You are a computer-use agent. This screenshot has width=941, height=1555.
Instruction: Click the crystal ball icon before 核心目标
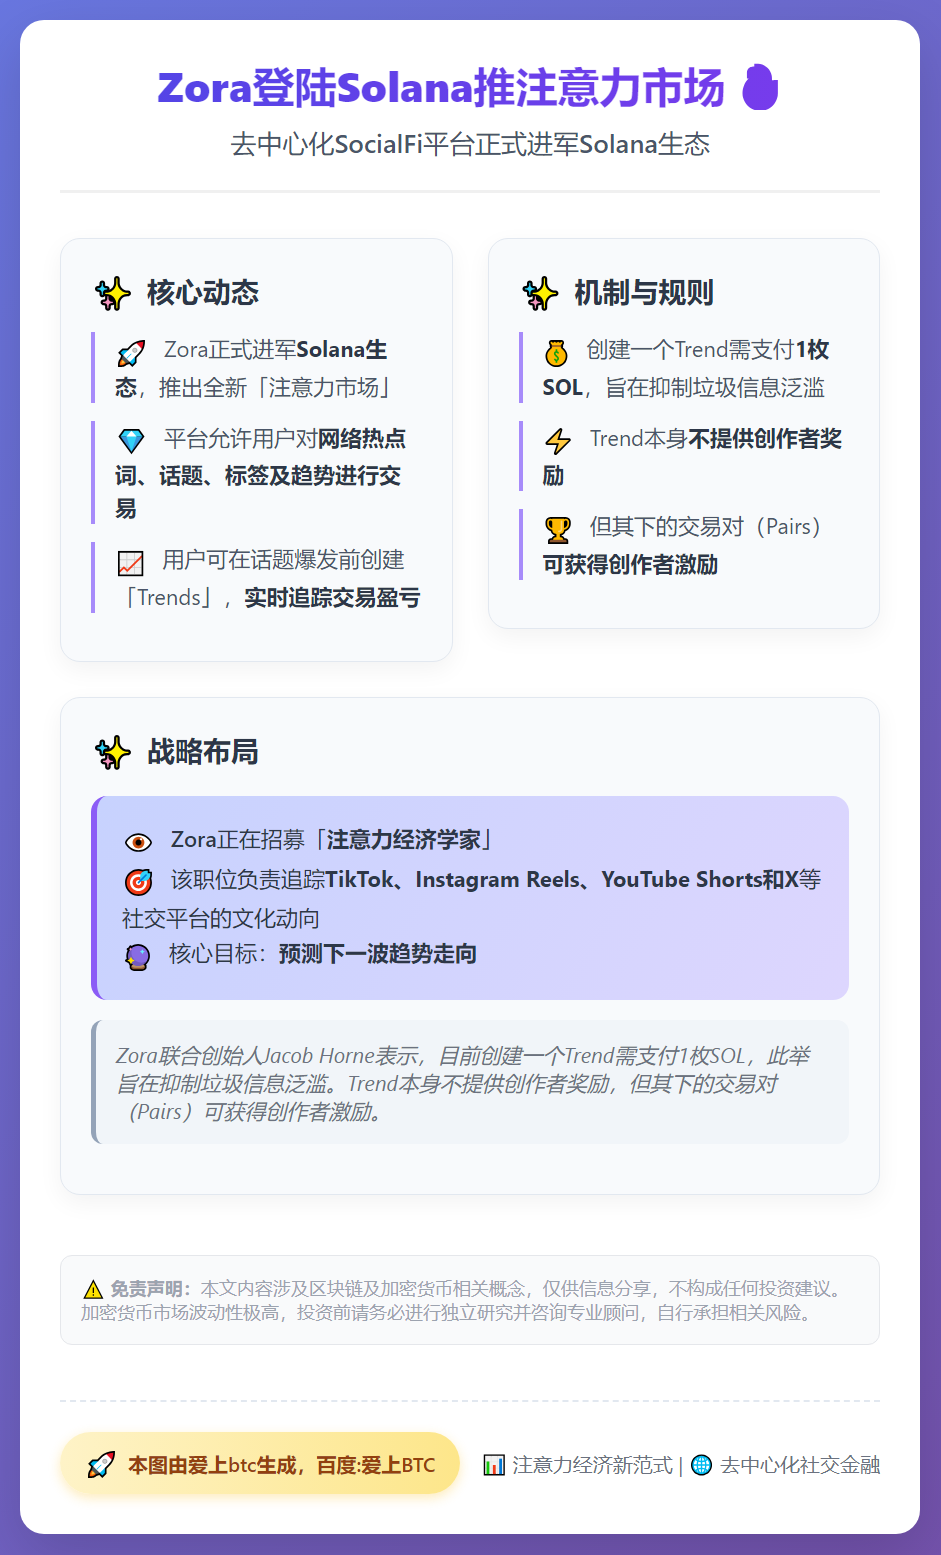(x=137, y=956)
